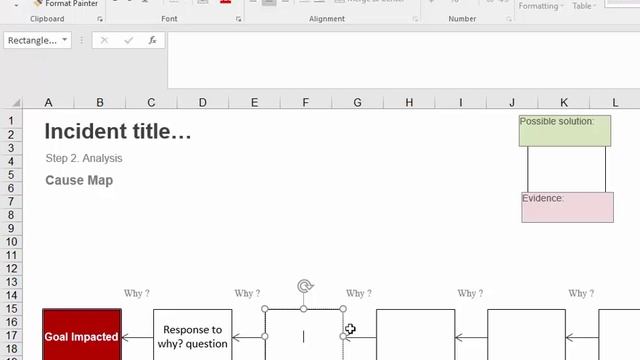
Task: Click the 'Why ?' label under column G
Action: pos(359,293)
